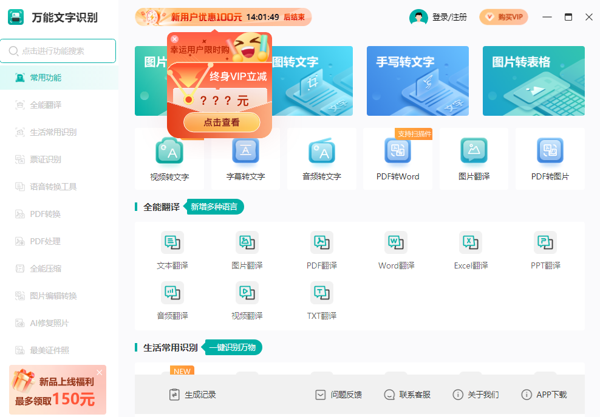
Task: Click the function search input field
Action: click(62, 51)
